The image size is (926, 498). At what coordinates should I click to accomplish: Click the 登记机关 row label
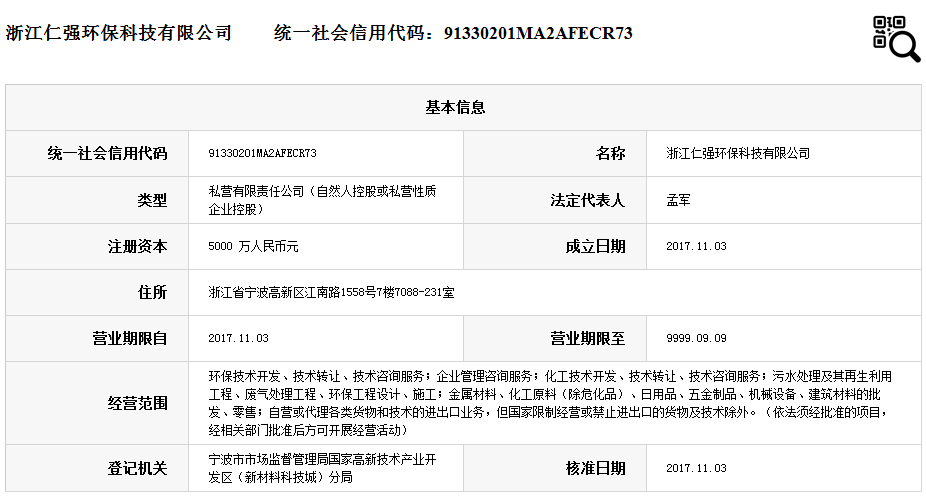click(138, 468)
